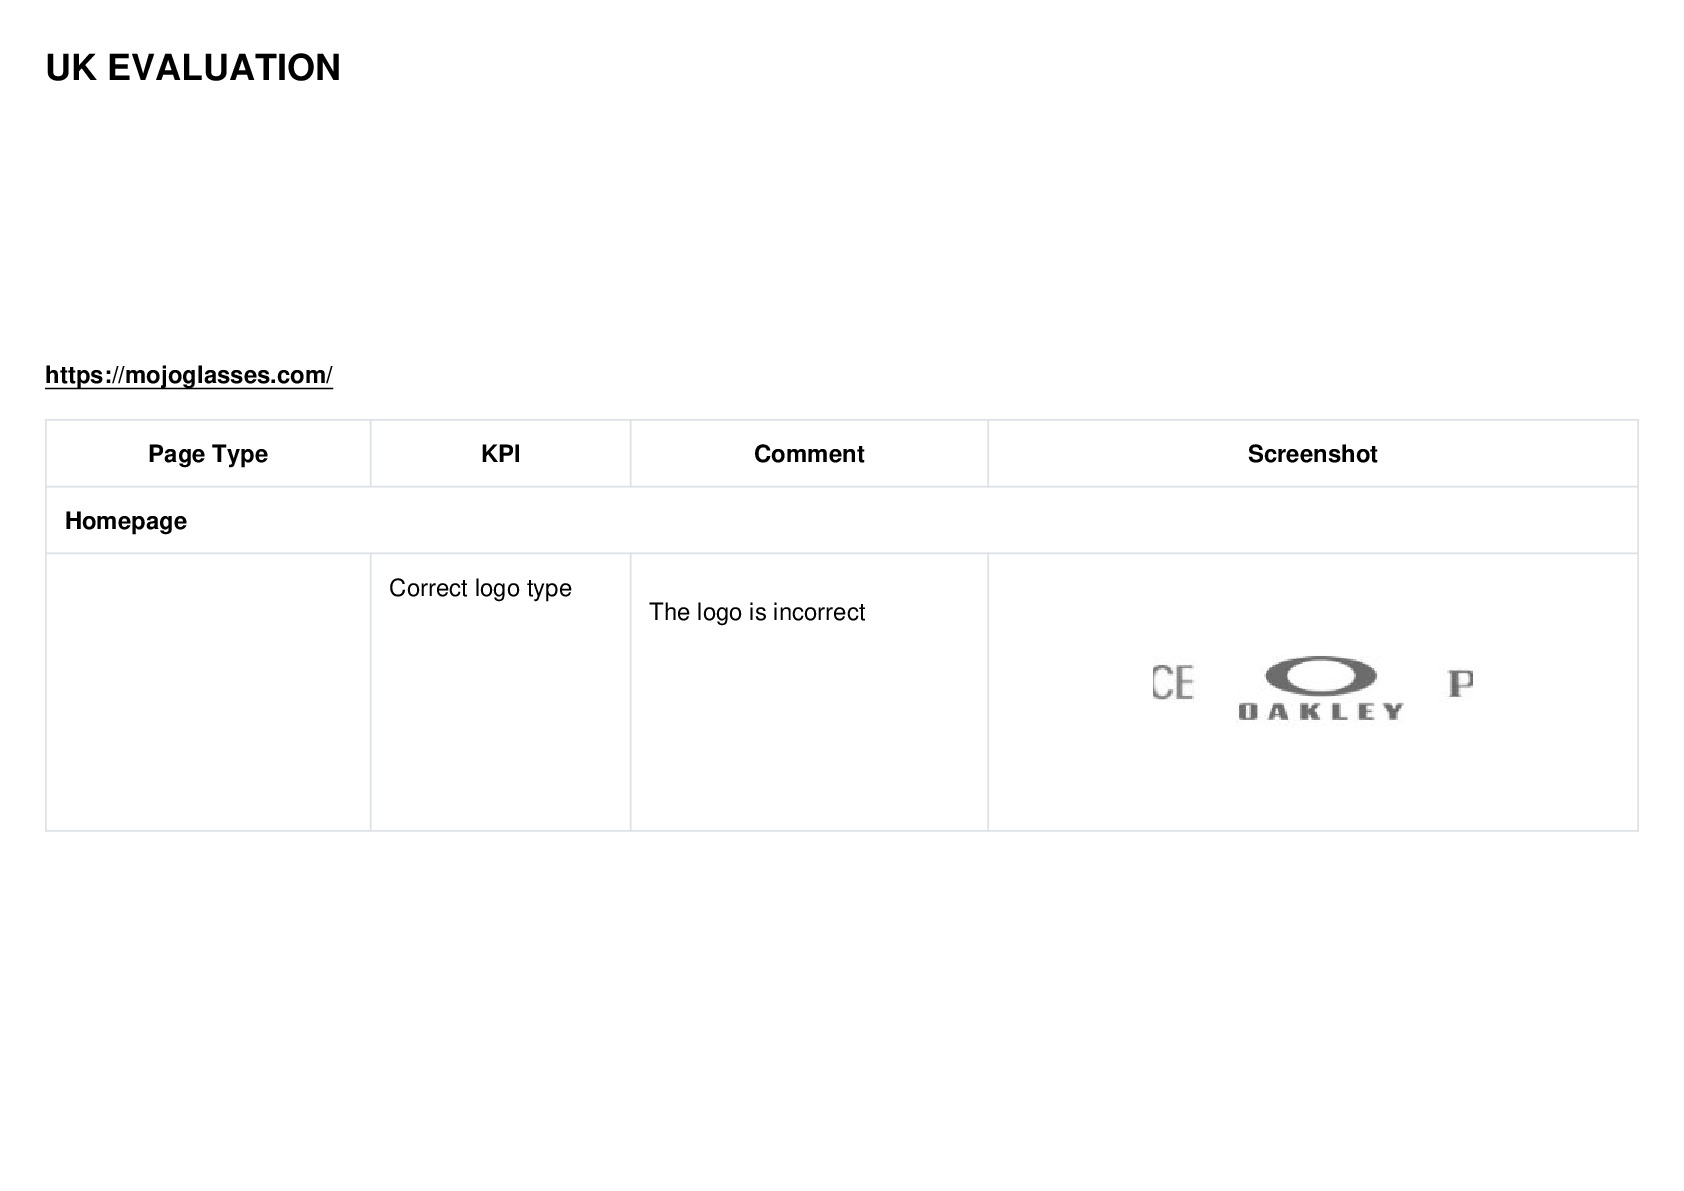Select the OAKLEY wordmark under the ellipse
Viewport: 1684px width, 1191px height.
click(1321, 711)
